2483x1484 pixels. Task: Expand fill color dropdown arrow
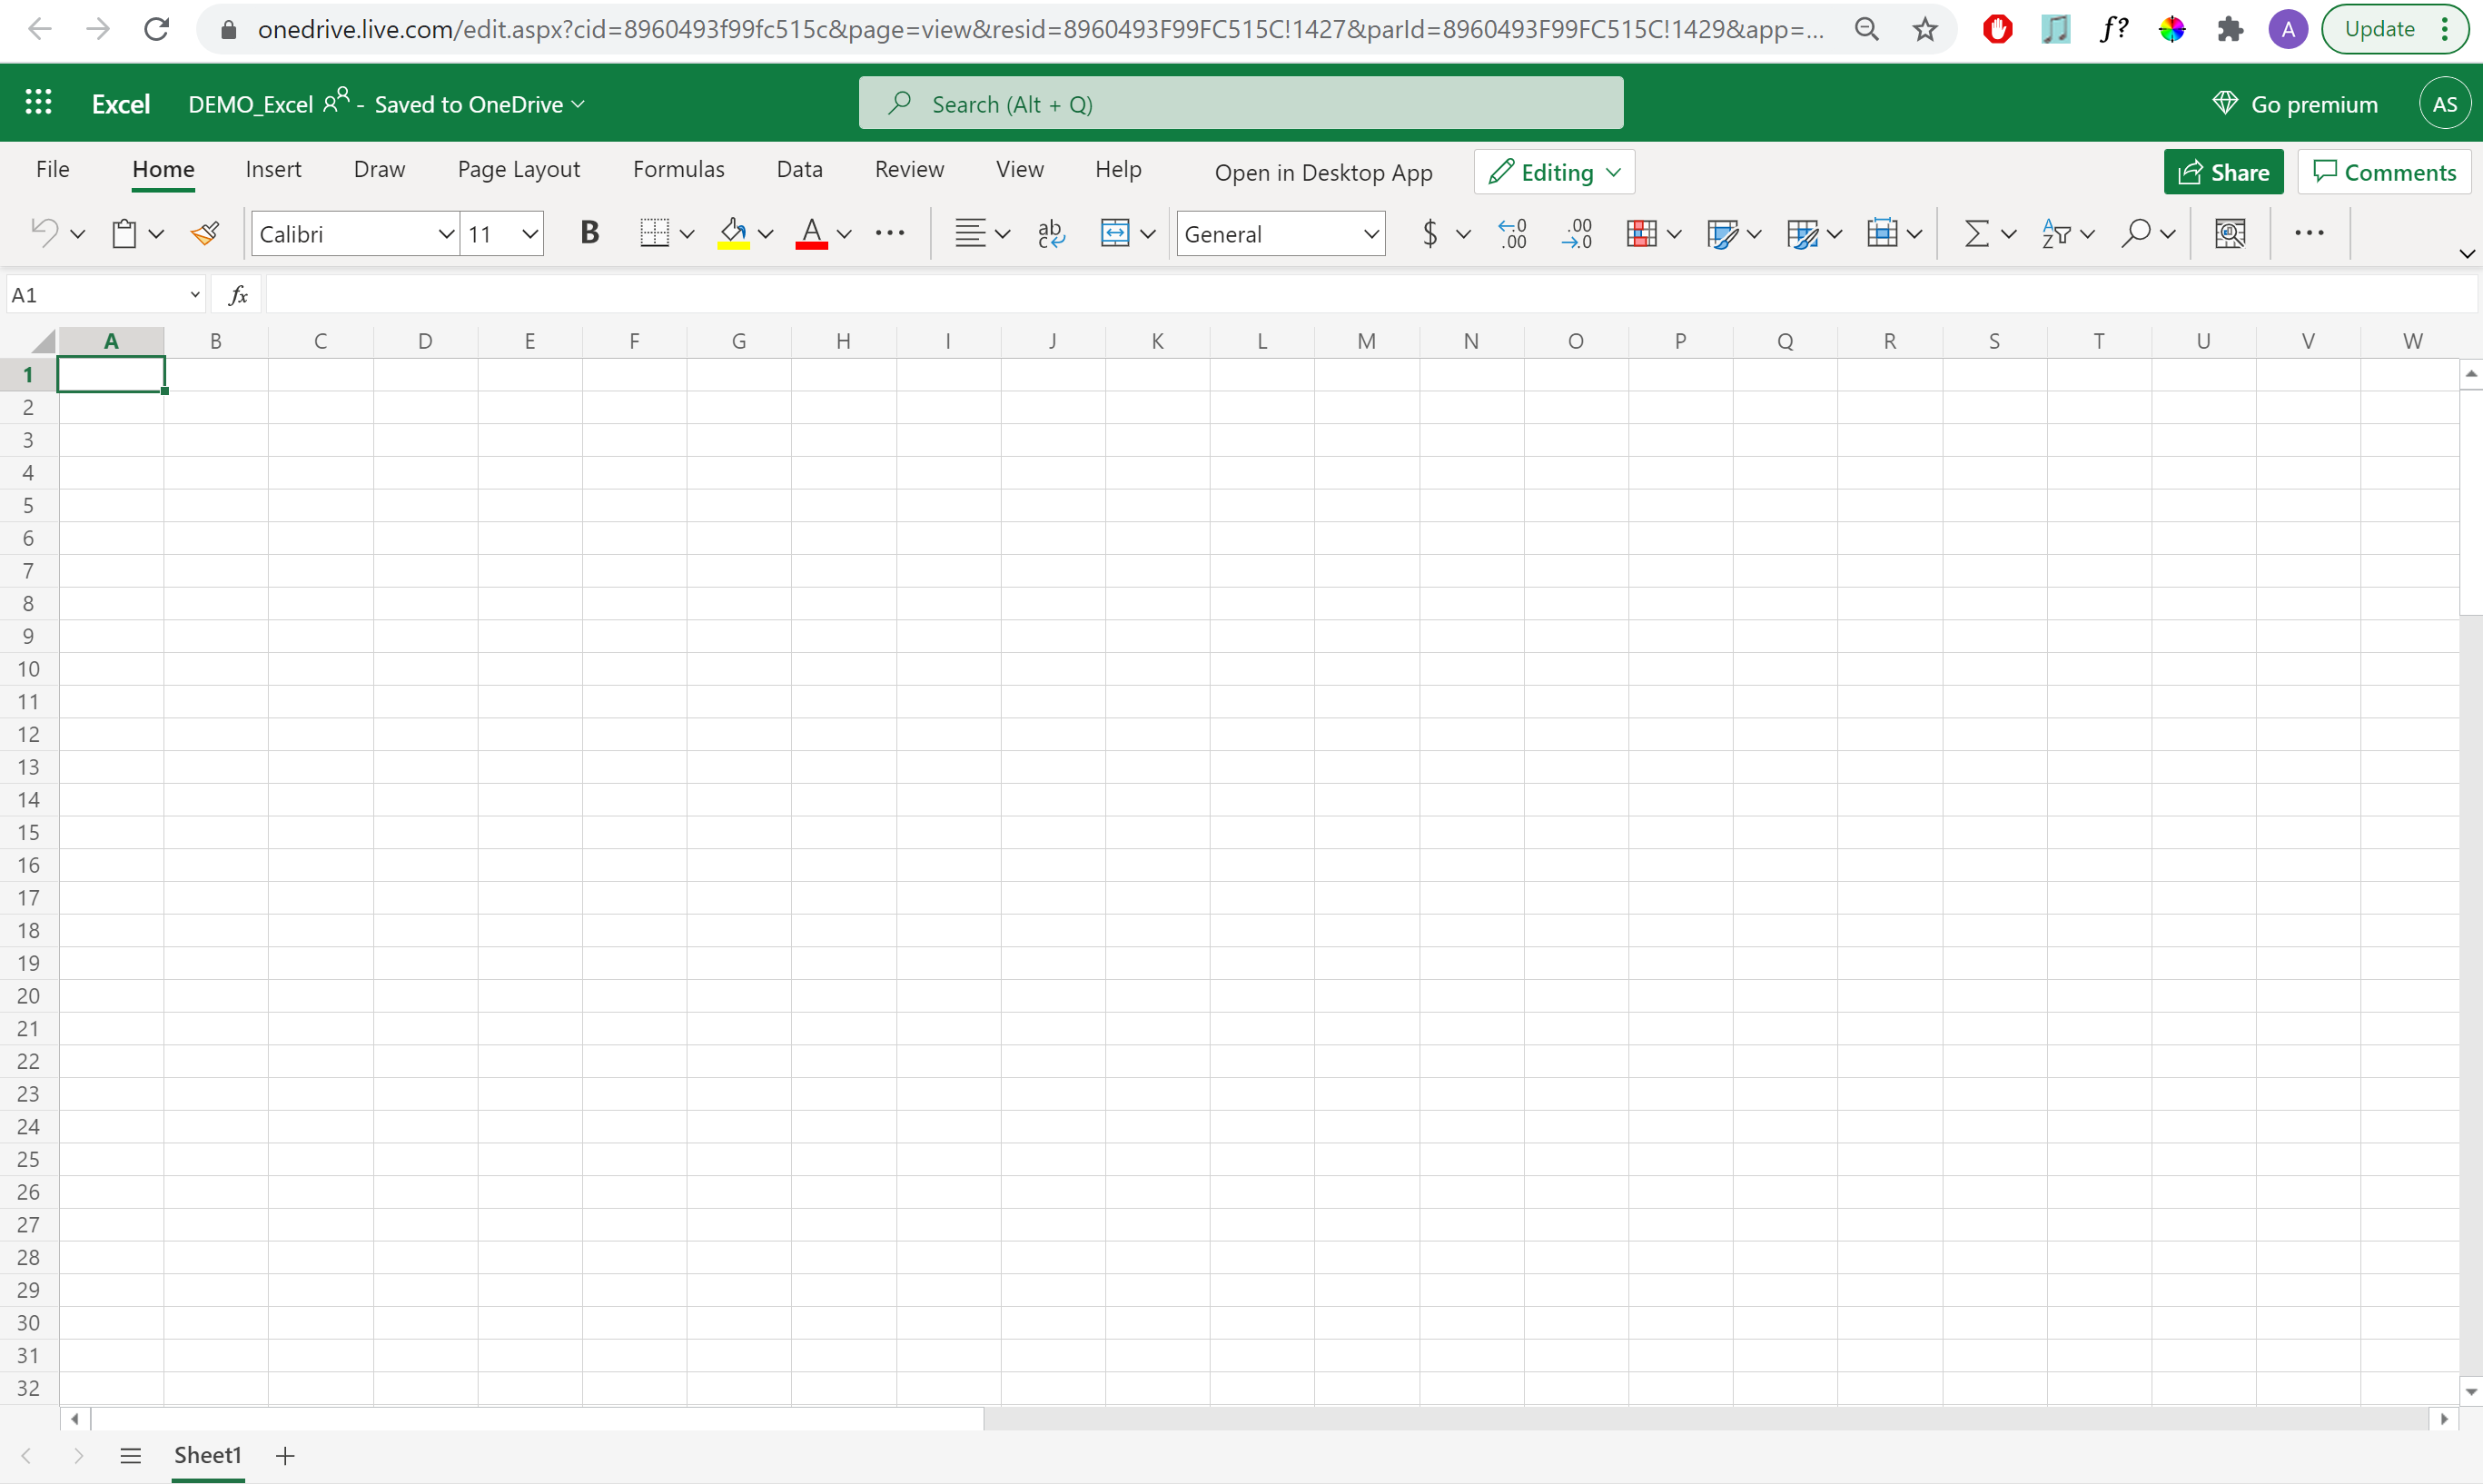pos(766,234)
